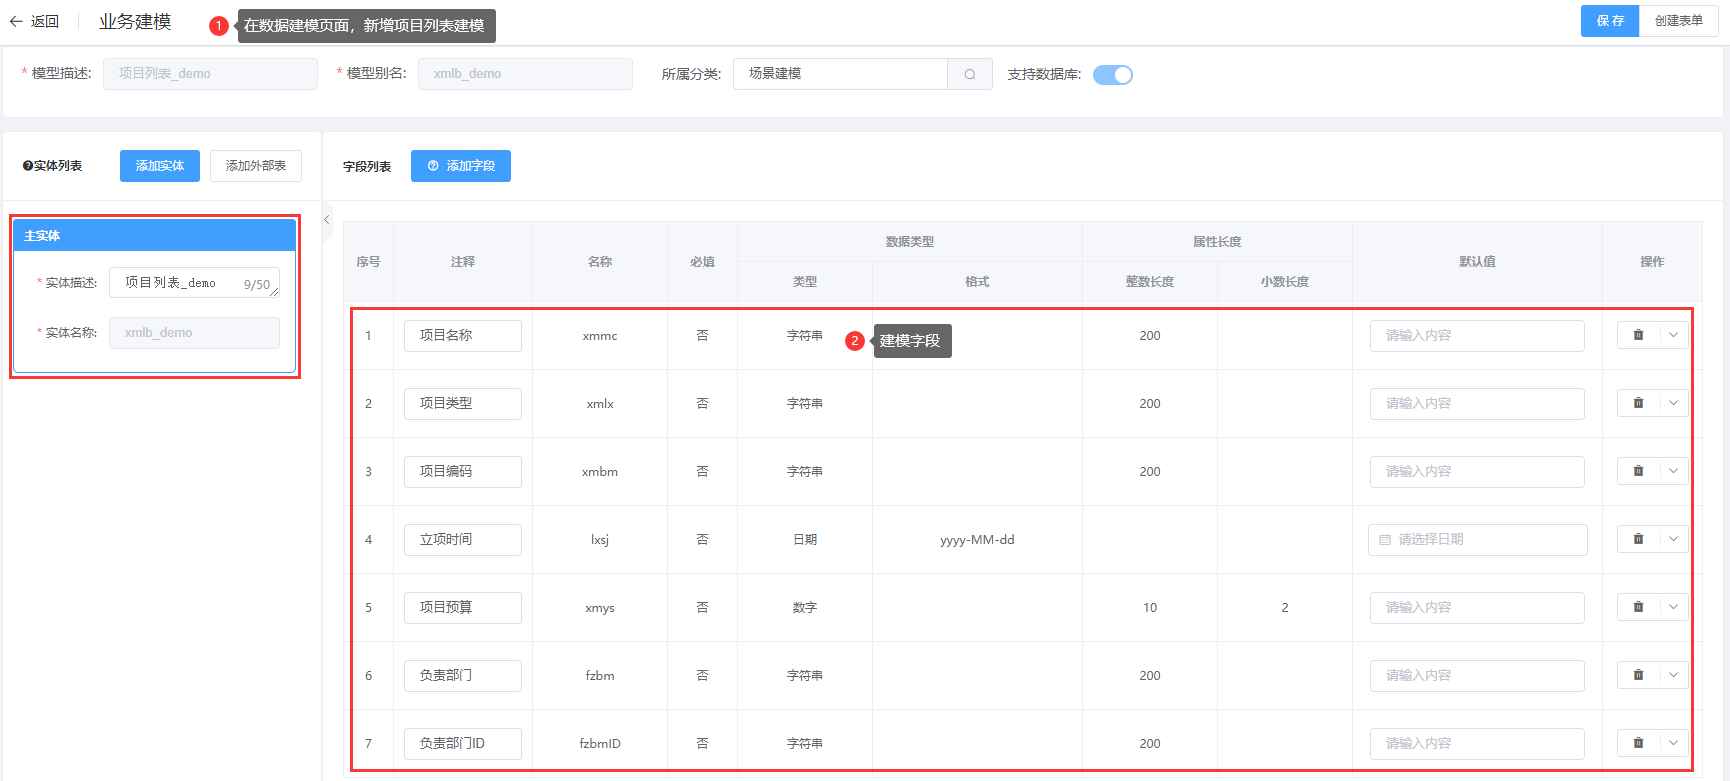This screenshot has height=781, width=1730.
Task: Click the 添加实体 button
Action: coord(160,166)
